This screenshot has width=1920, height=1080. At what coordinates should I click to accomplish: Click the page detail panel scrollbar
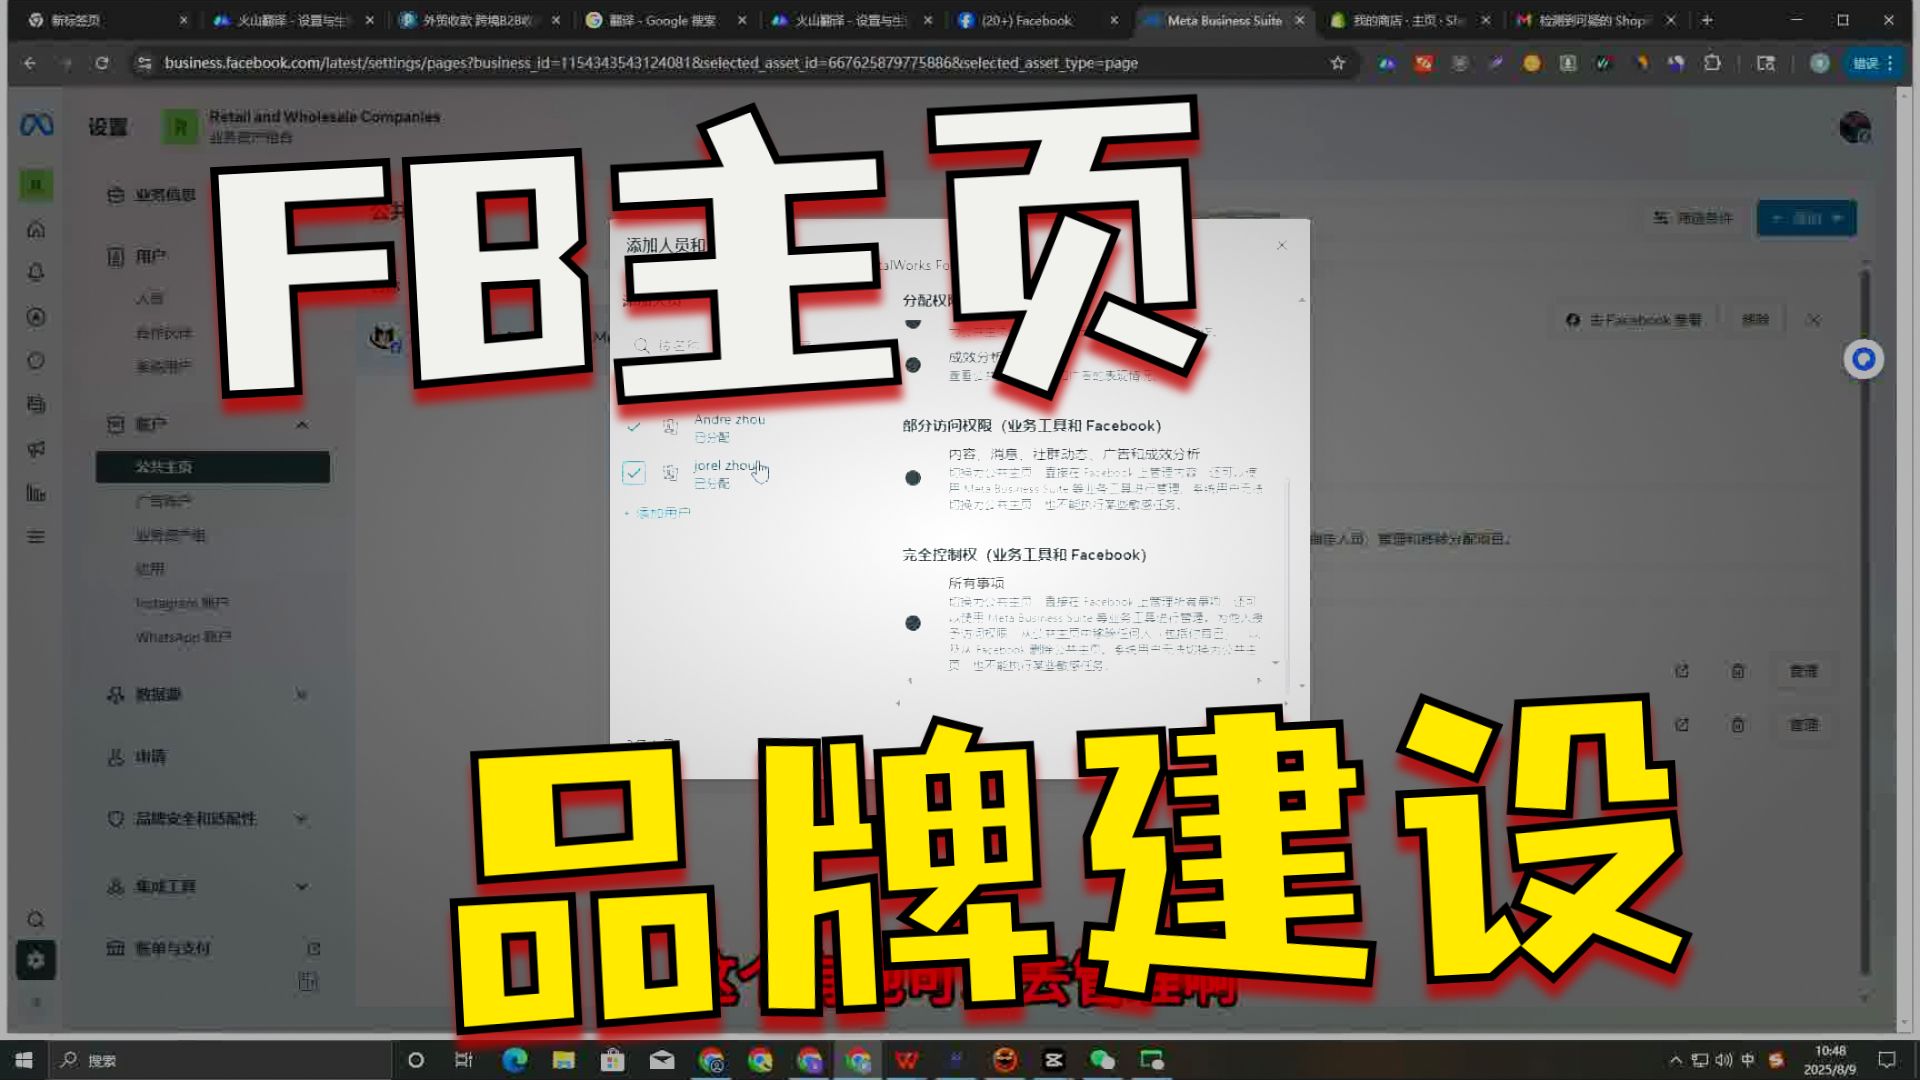[x=1864, y=620]
